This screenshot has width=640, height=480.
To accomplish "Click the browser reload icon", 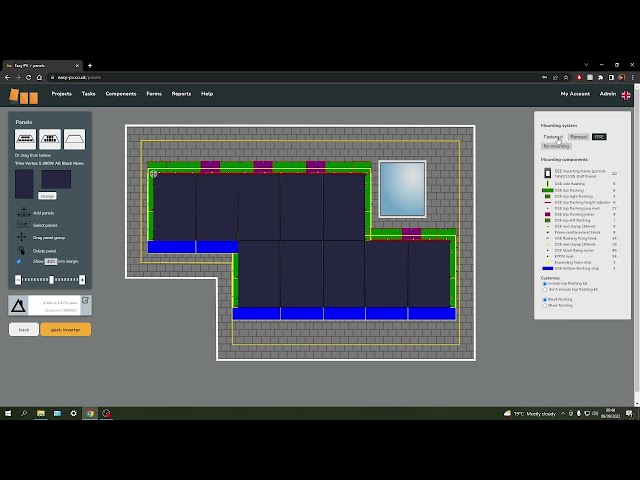I will (x=29, y=77).
